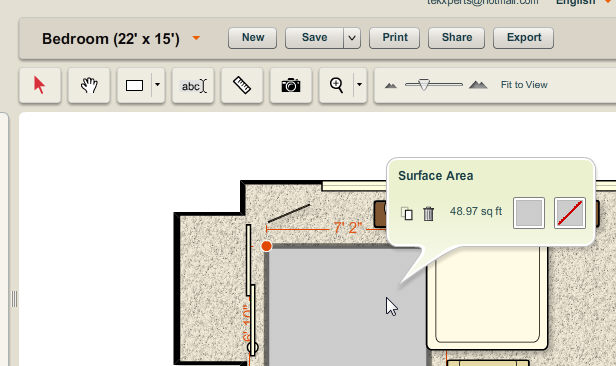This screenshot has height=366, width=616.
Task: Open the Share button
Action: (456, 38)
